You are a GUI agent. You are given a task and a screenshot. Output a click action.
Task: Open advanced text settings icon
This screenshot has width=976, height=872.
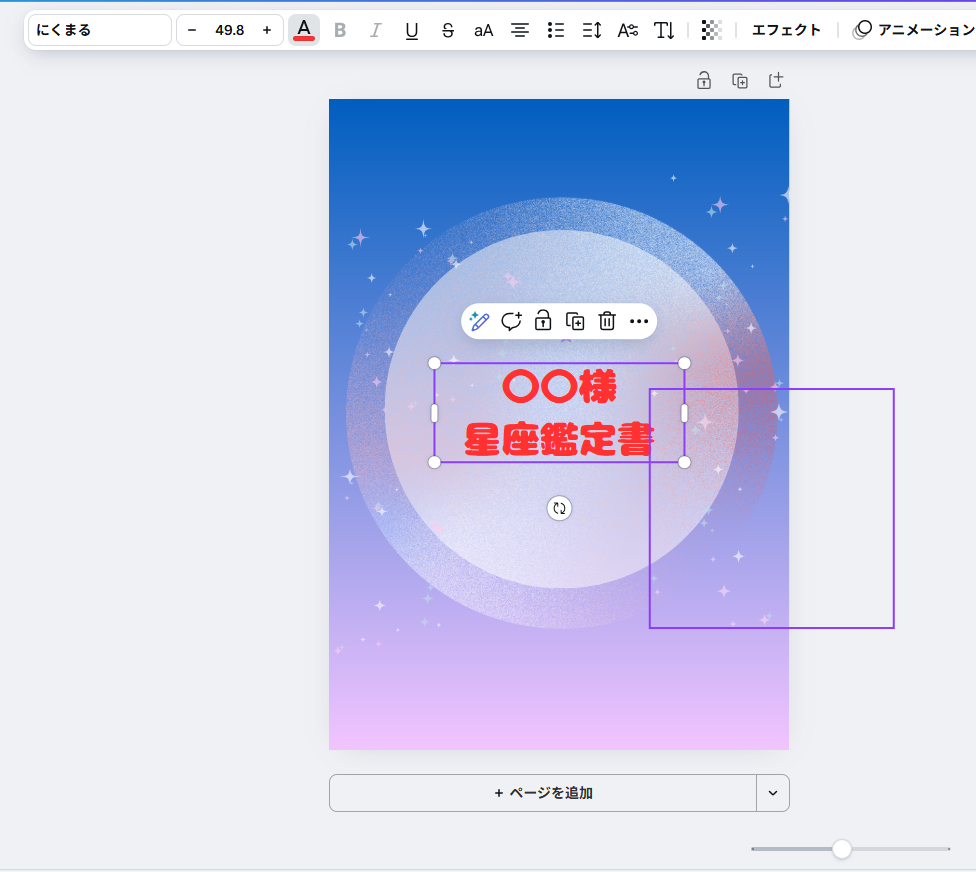[627, 30]
